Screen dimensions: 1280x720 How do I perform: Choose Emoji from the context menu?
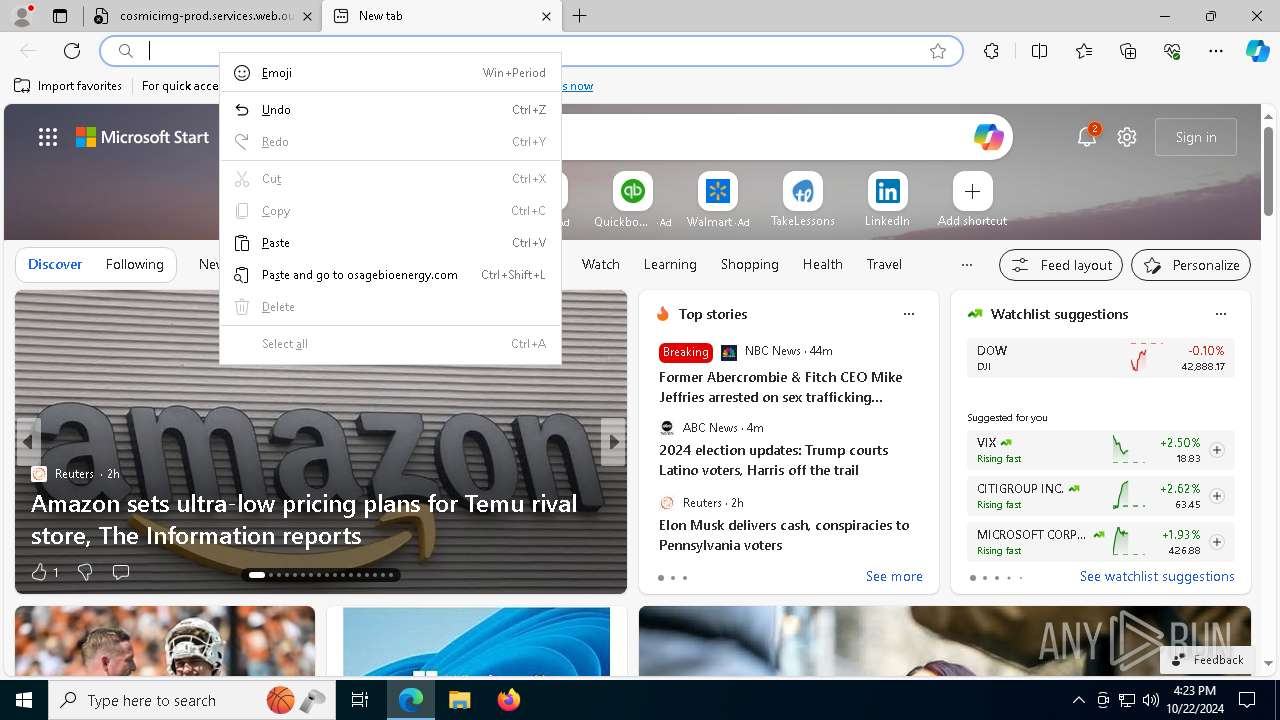coord(390,73)
